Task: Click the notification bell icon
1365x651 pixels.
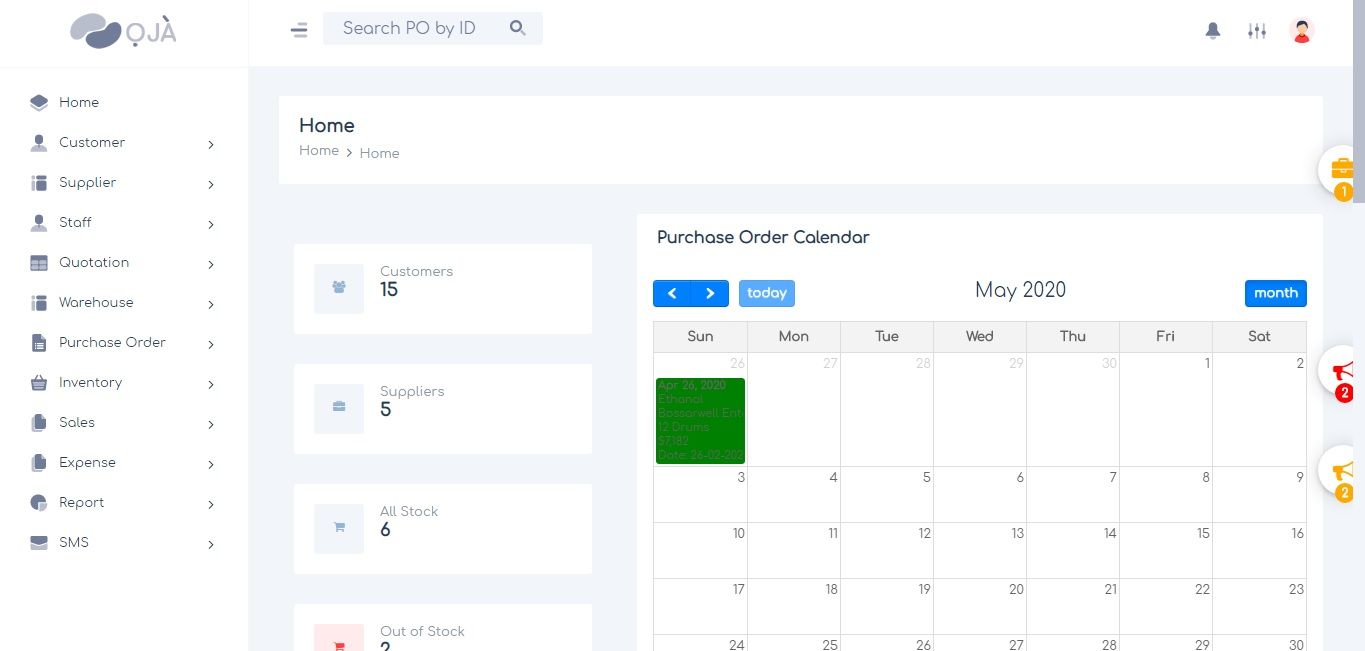Action: 1213,31
